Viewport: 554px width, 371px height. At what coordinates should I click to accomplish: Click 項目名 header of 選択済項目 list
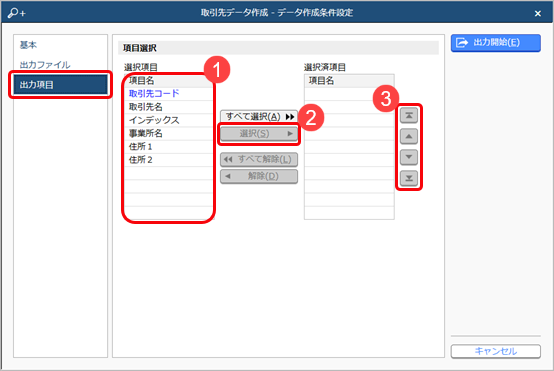pos(349,81)
